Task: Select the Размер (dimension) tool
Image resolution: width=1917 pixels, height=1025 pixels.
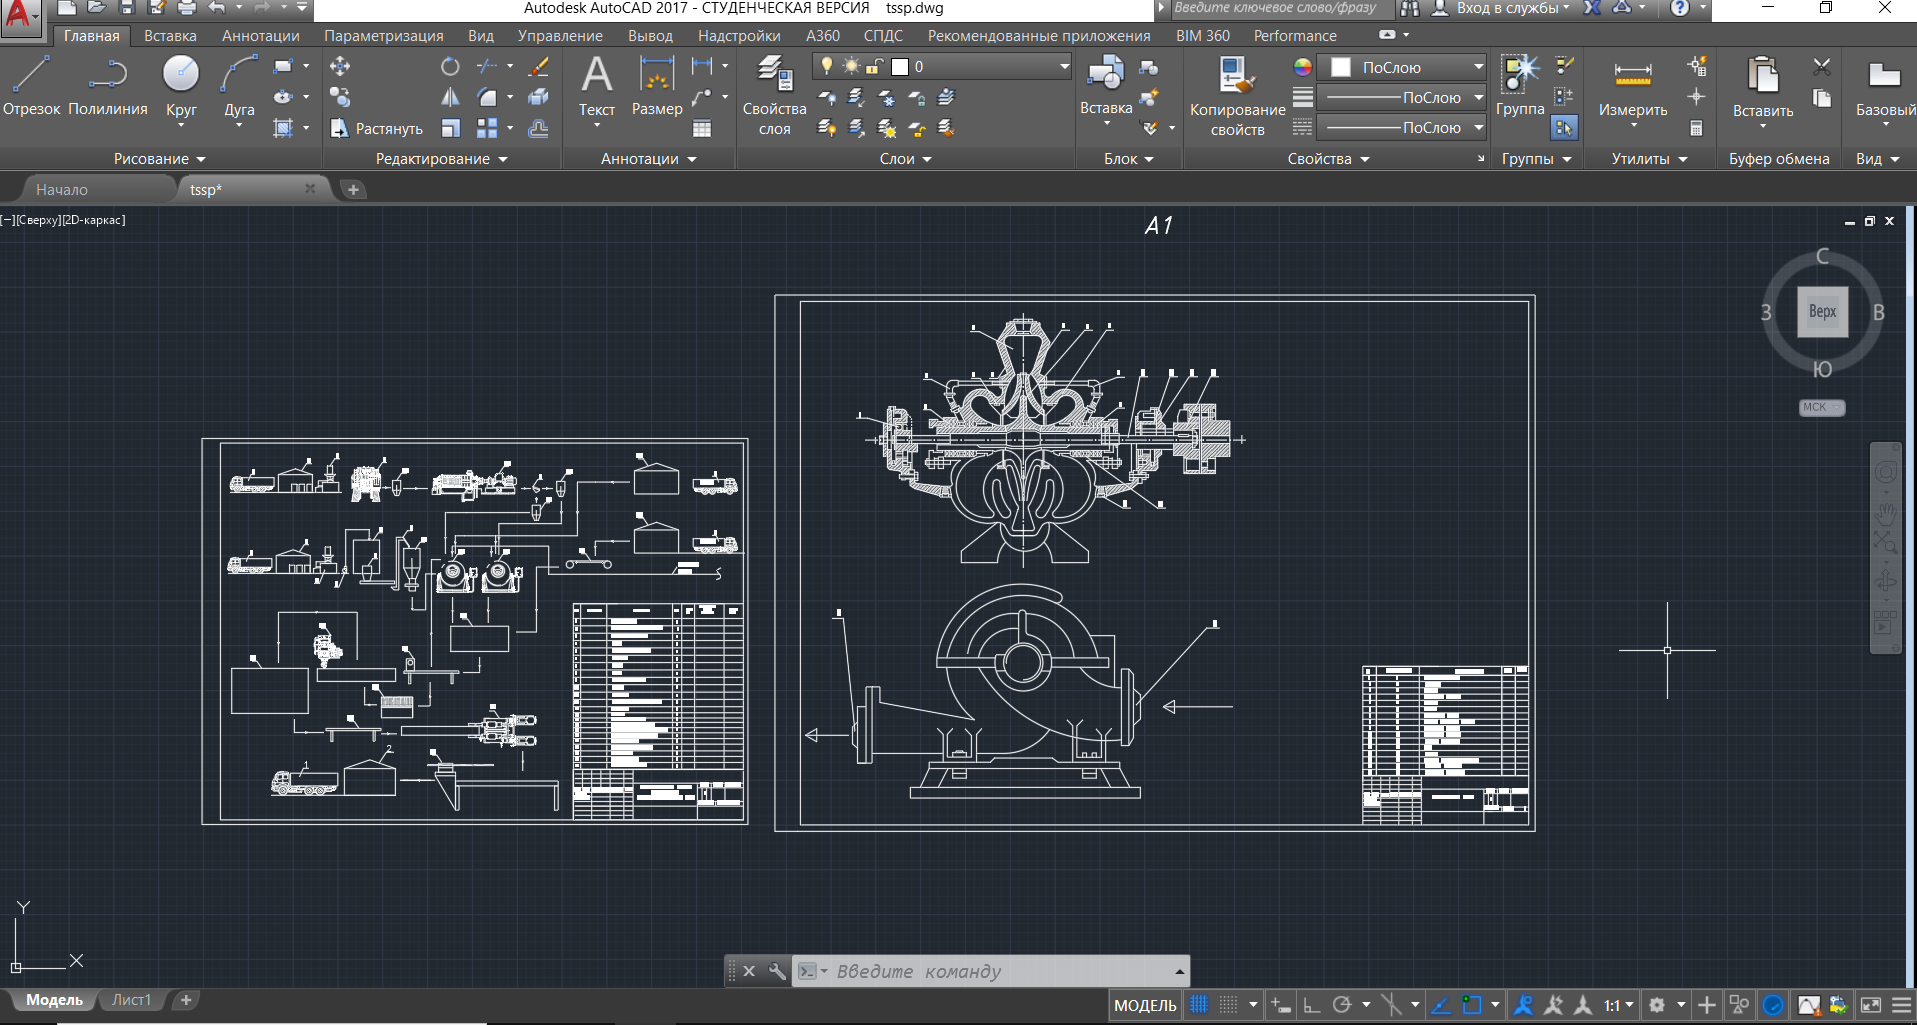Action: point(657,87)
